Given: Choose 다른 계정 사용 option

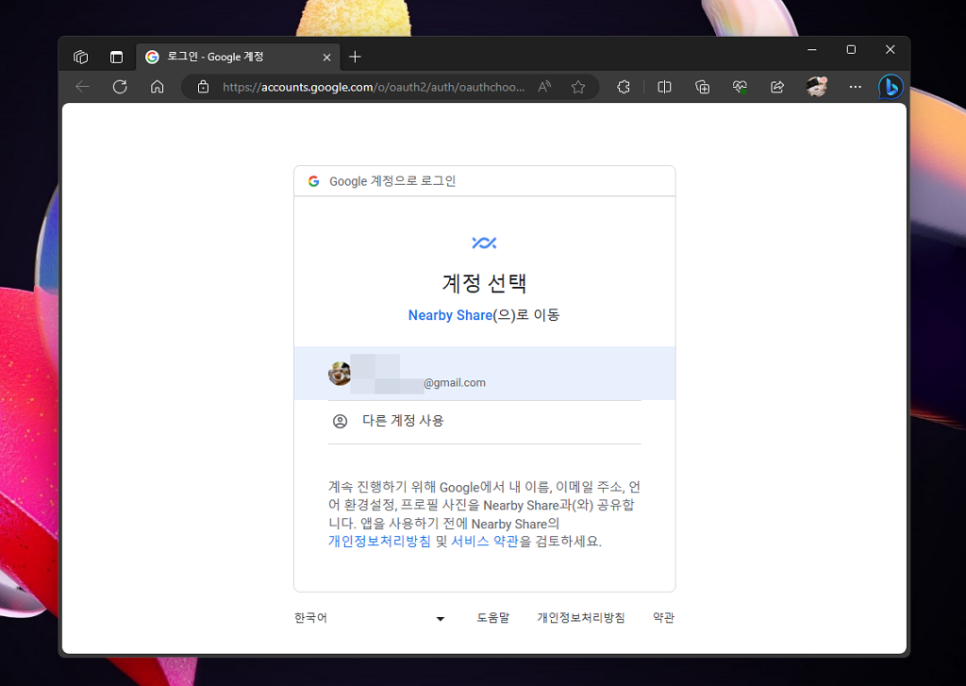Looking at the screenshot, I should (484, 421).
